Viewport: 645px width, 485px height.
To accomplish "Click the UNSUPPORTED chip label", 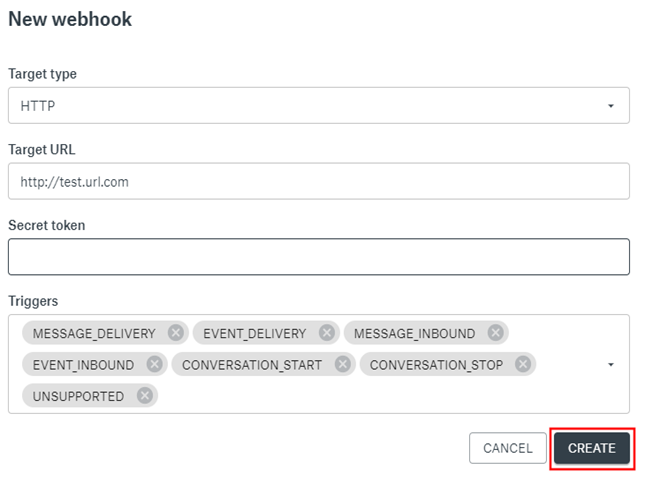I will click(x=78, y=397).
